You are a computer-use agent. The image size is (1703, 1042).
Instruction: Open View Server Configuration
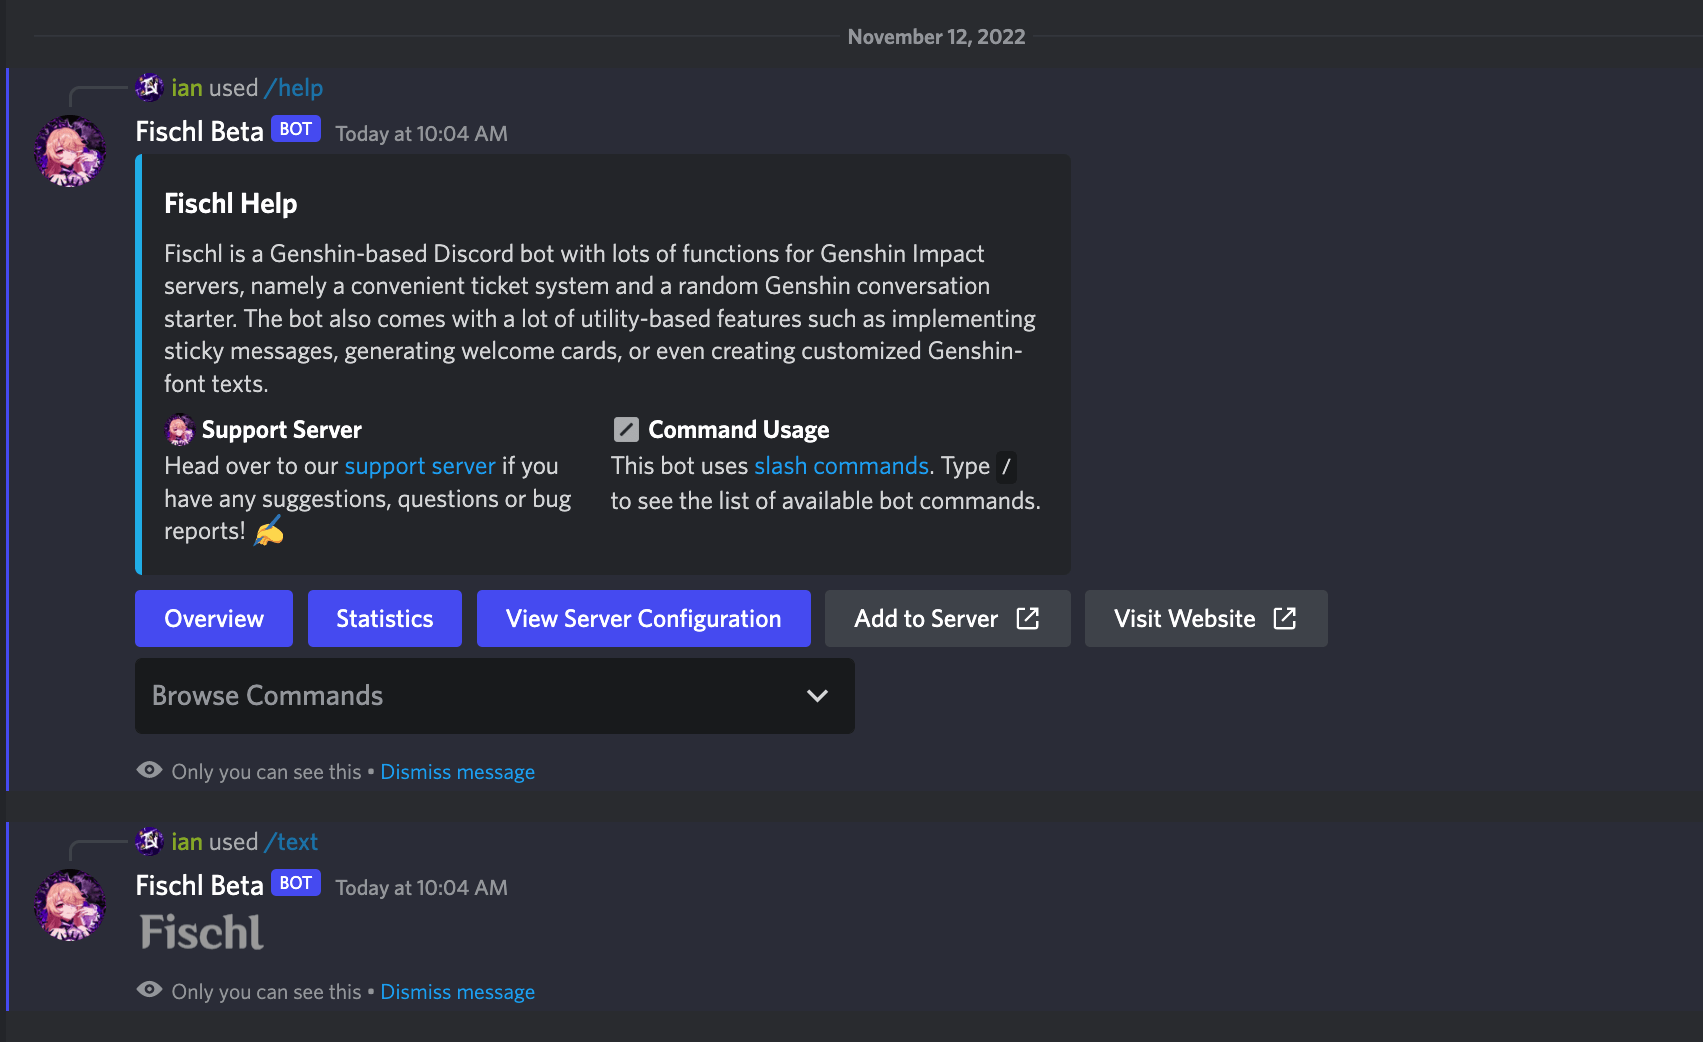(643, 619)
